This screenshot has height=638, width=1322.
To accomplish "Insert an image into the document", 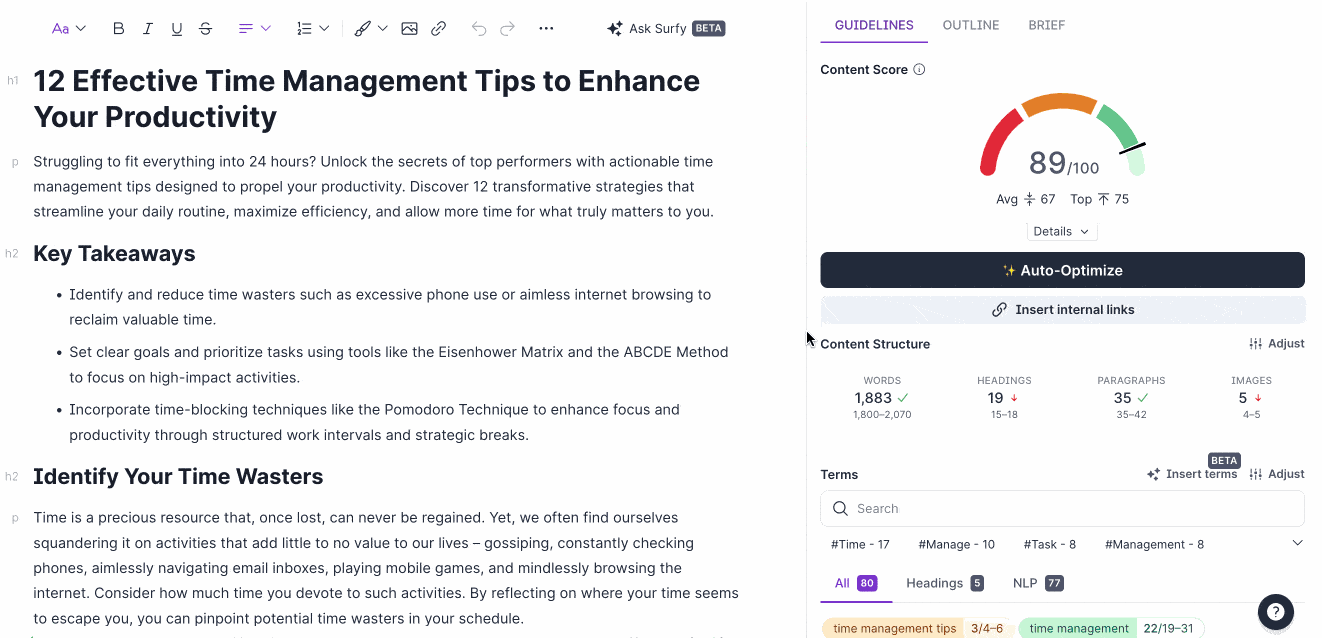I will (409, 29).
